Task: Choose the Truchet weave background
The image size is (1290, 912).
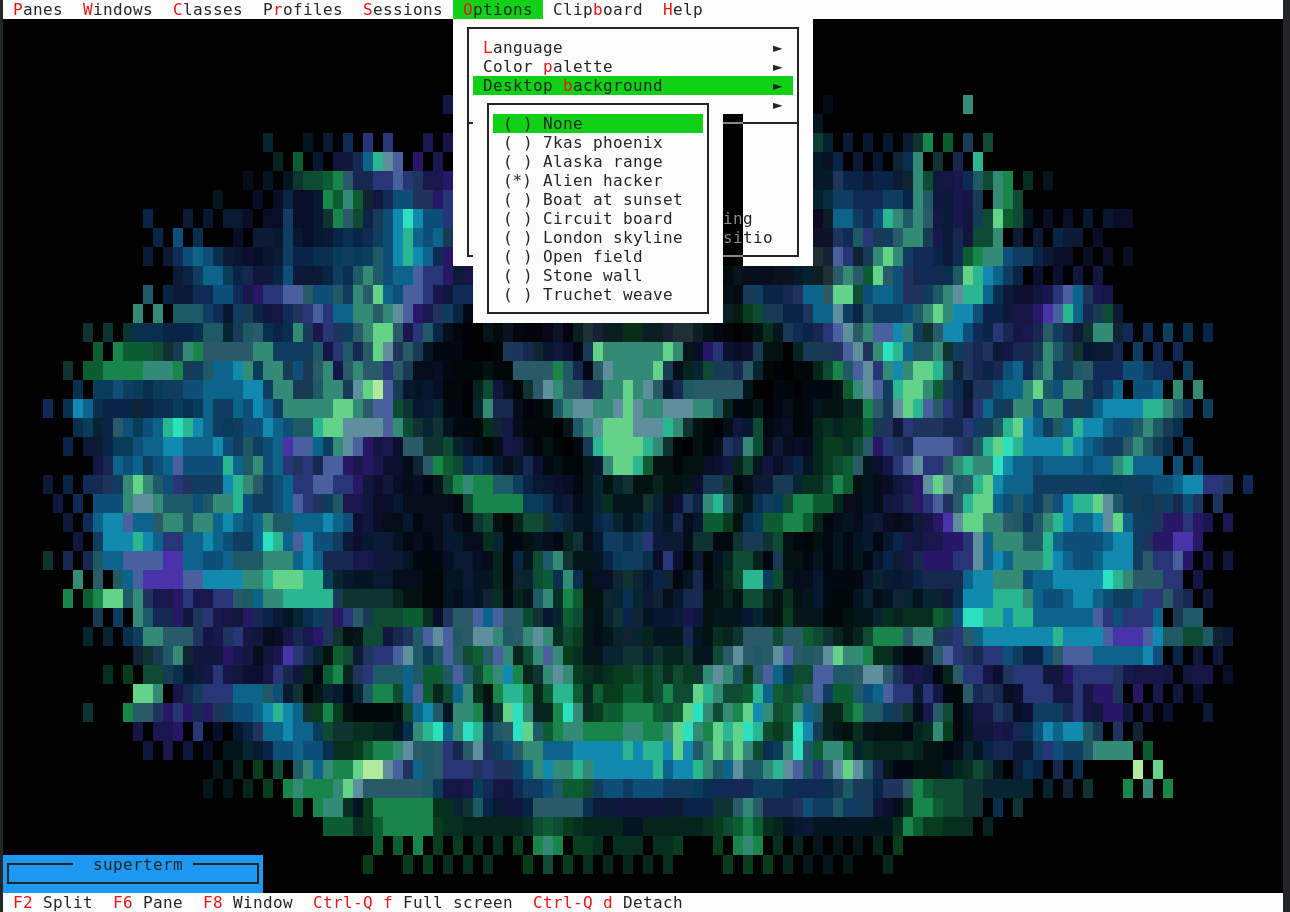Action: (598, 294)
